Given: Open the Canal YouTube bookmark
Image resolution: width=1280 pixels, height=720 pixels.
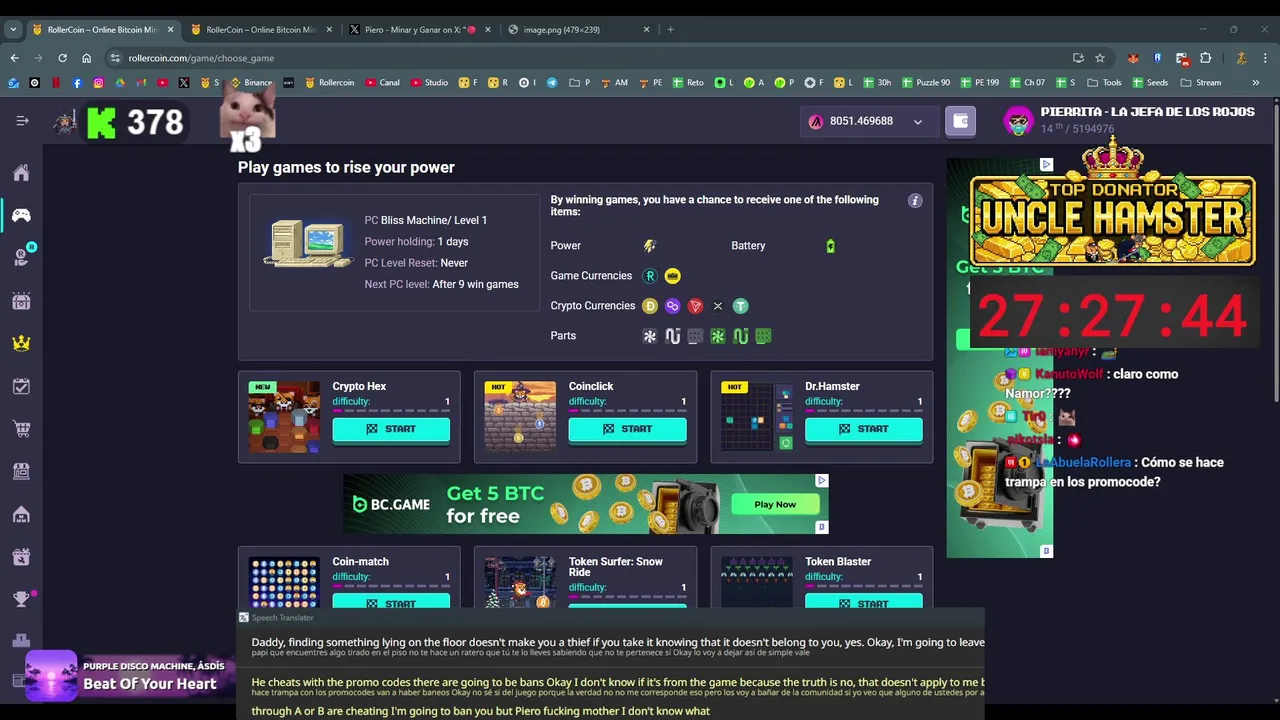Looking at the screenshot, I should pyautogui.click(x=383, y=83).
